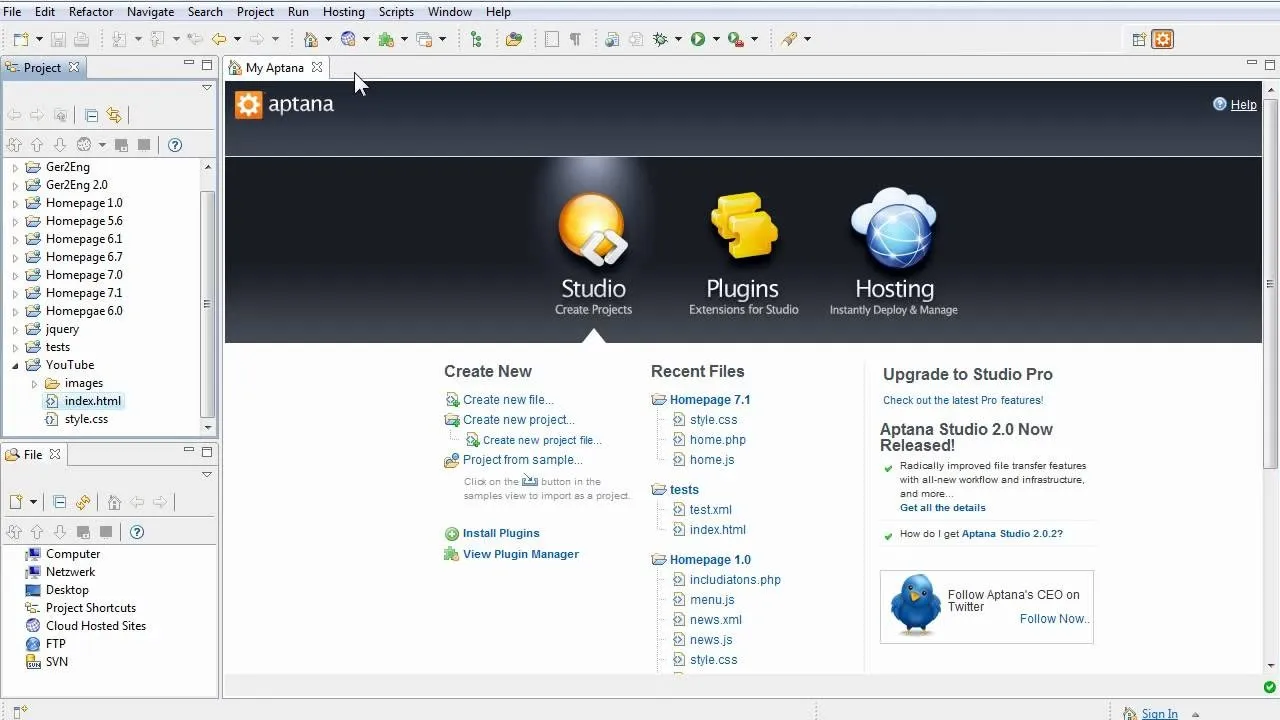Expand the jquery project

(15, 329)
